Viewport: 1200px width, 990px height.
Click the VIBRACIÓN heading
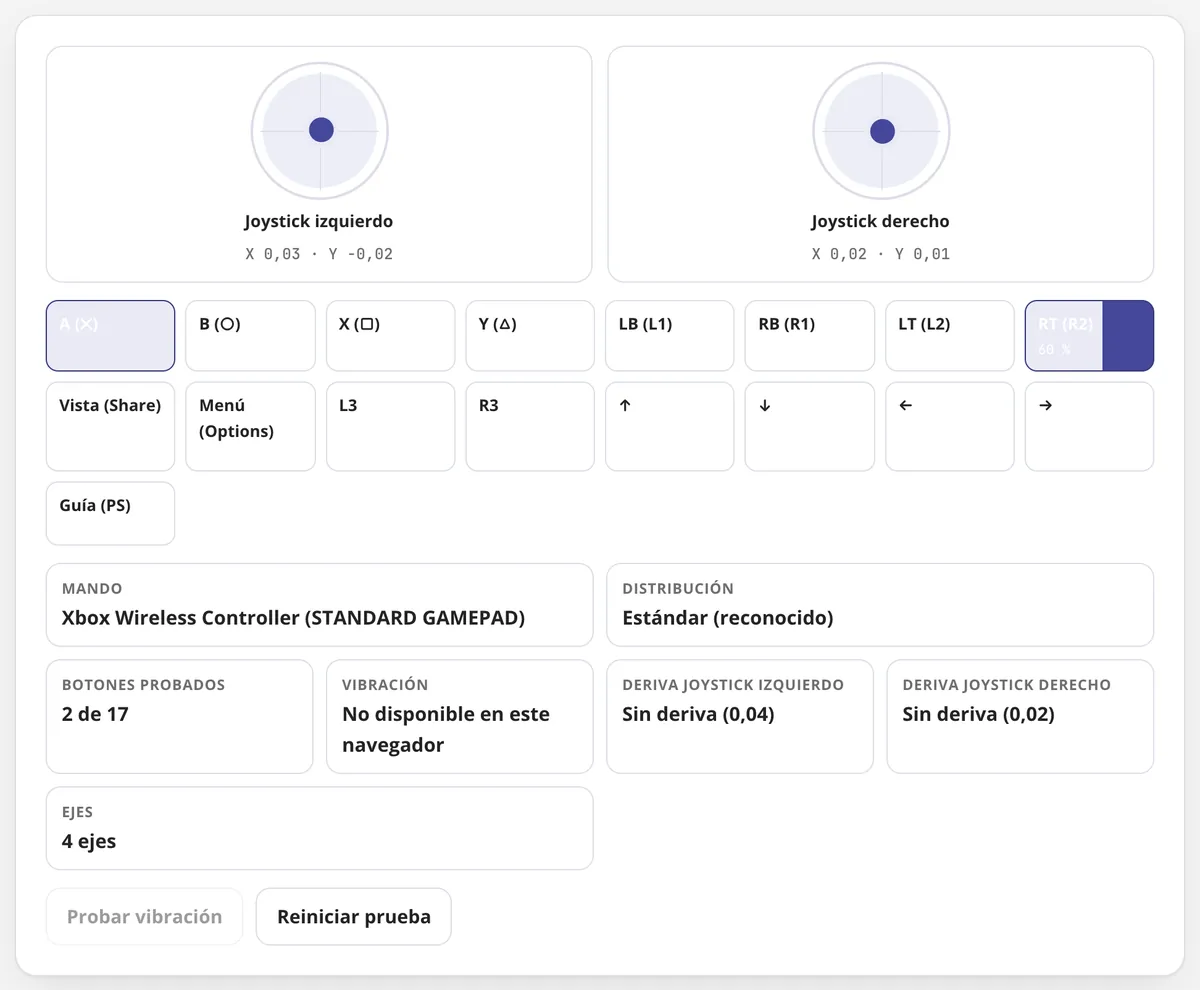point(385,685)
